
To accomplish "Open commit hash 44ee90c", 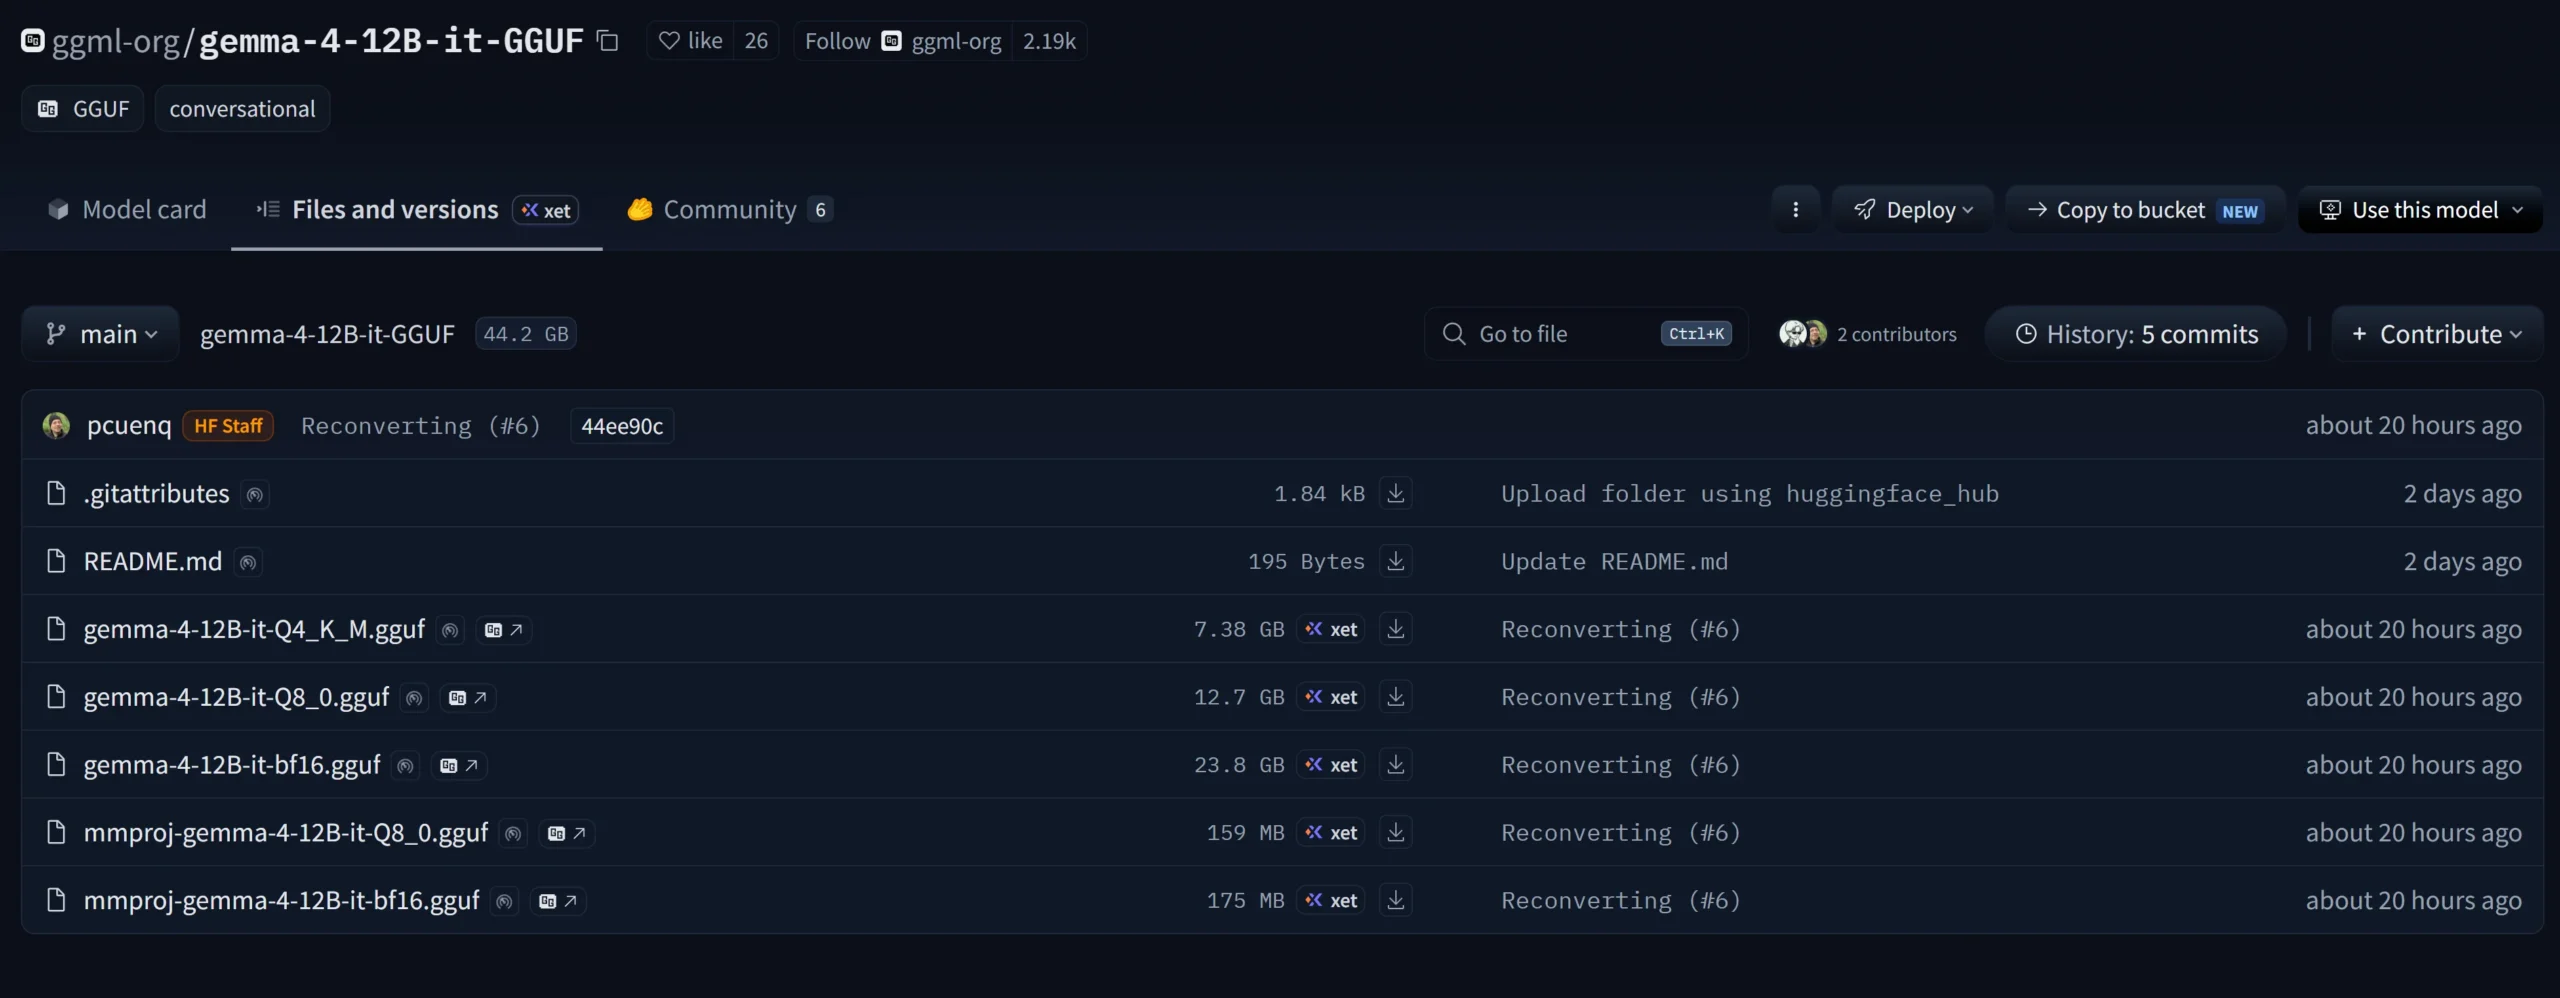I will [x=622, y=426].
